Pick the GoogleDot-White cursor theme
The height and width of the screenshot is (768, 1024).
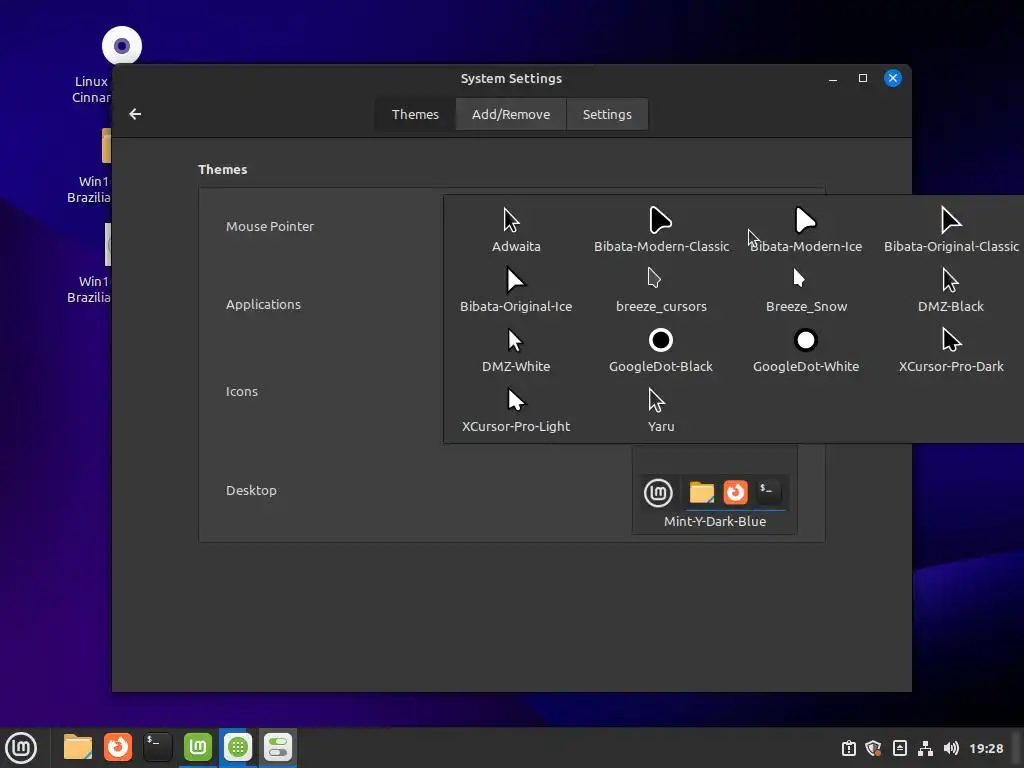806,350
